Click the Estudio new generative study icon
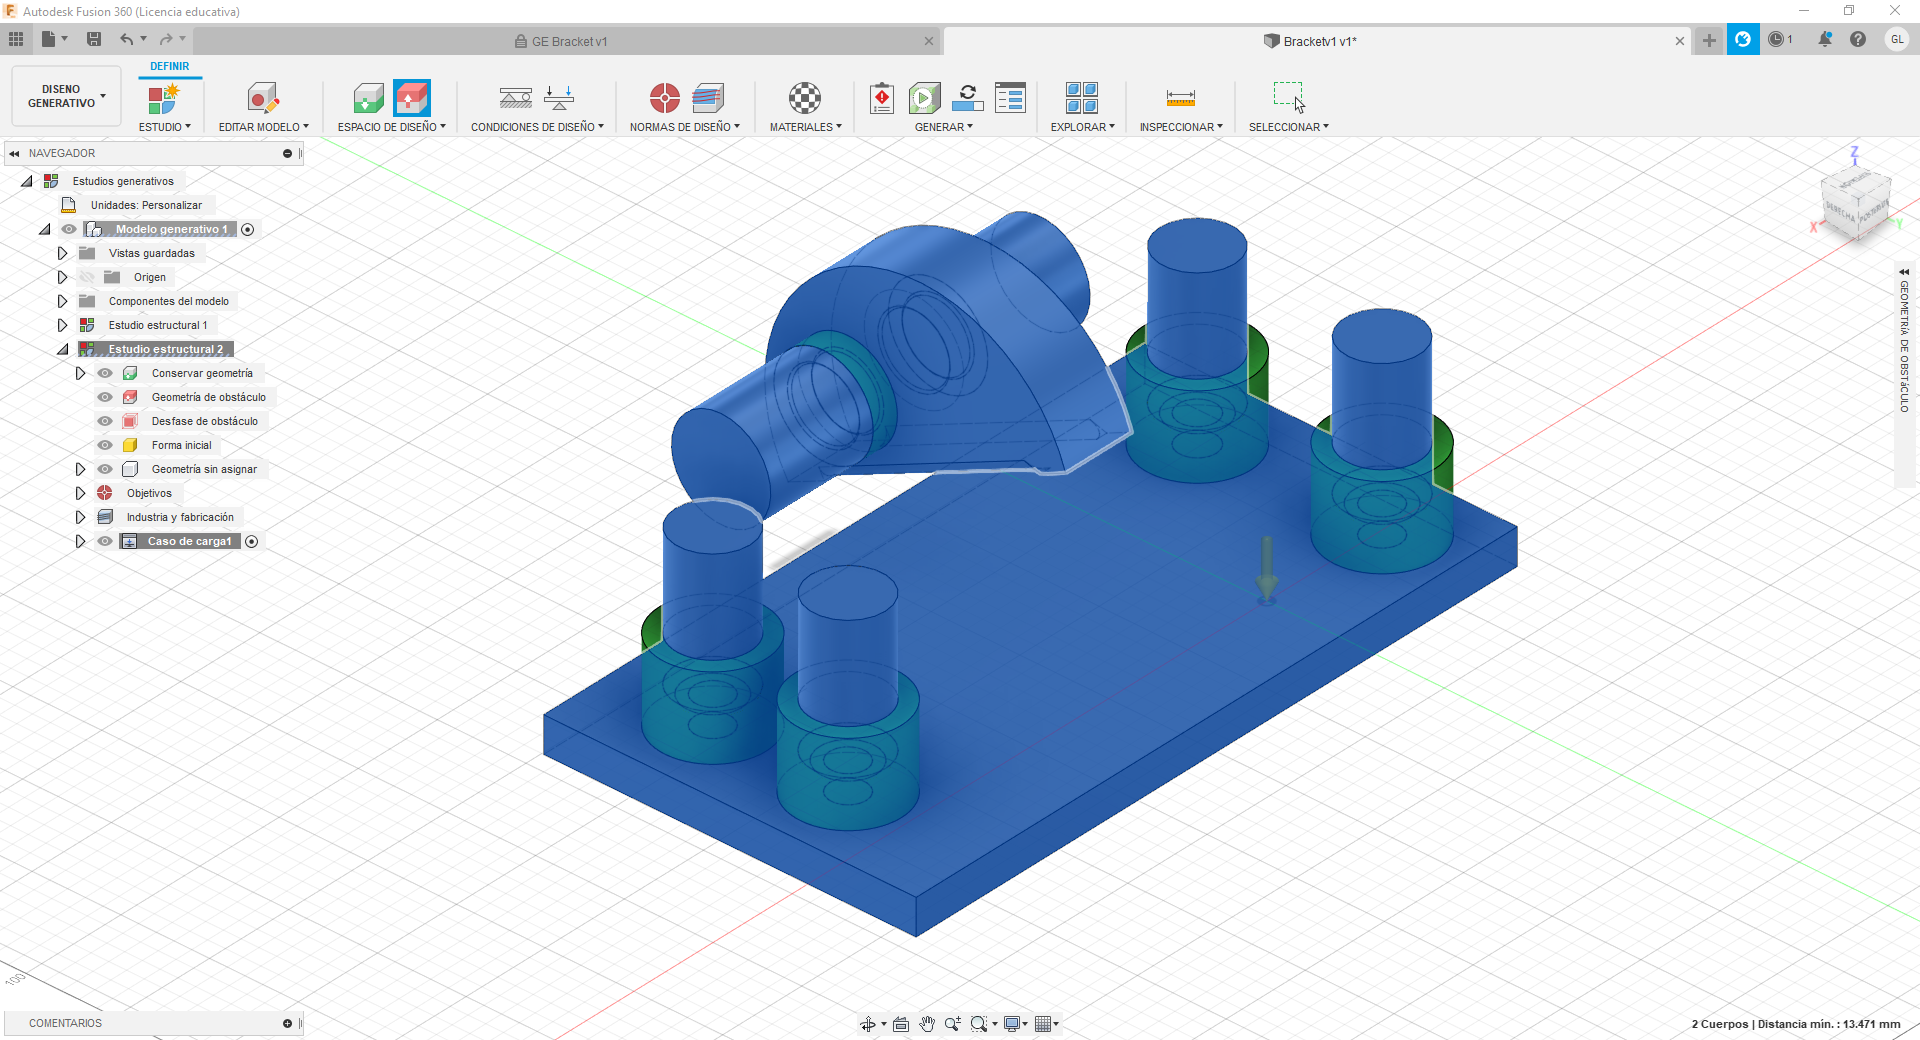 (163, 98)
